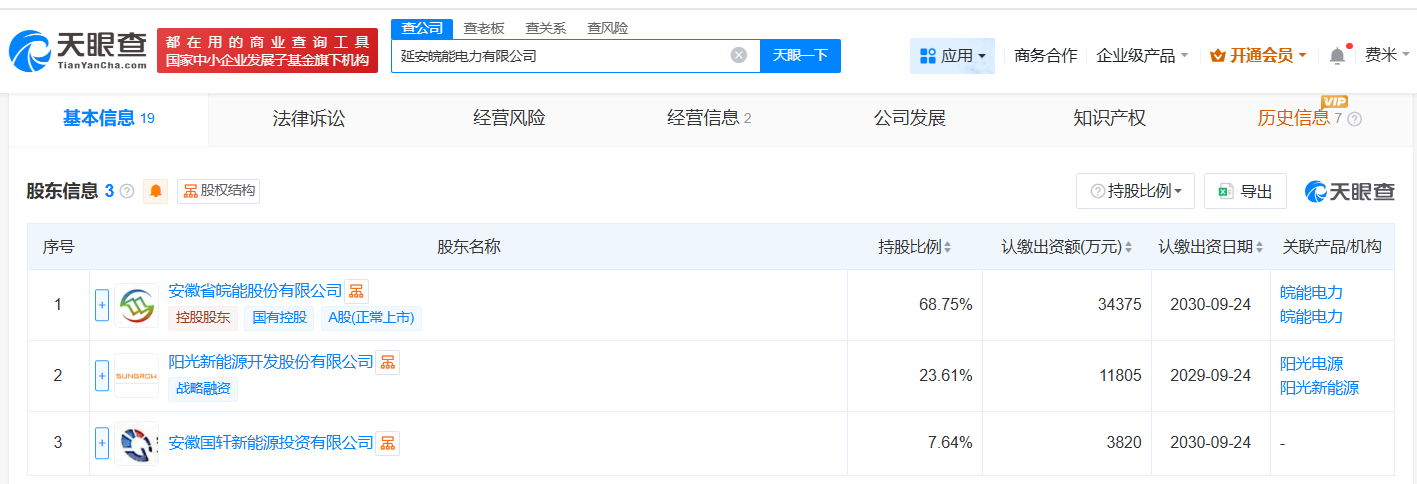Open equity structure icon next to 阳光新能源开发股份有限公司
The width and height of the screenshot is (1417, 484).
click(387, 362)
